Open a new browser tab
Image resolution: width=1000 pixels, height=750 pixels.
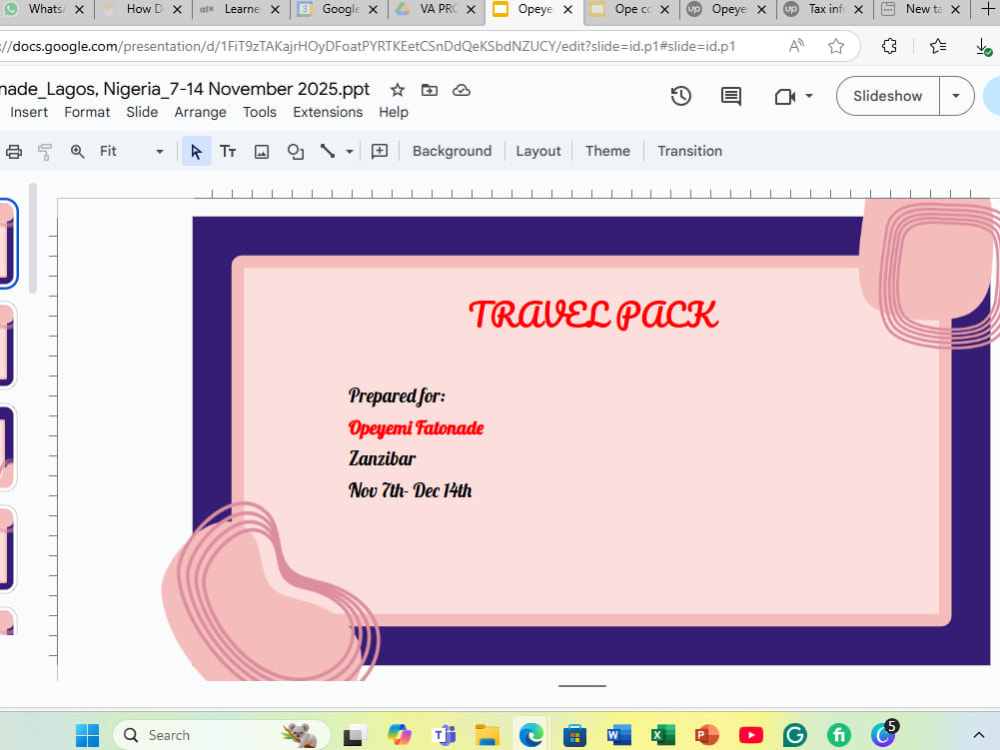pos(987,9)
